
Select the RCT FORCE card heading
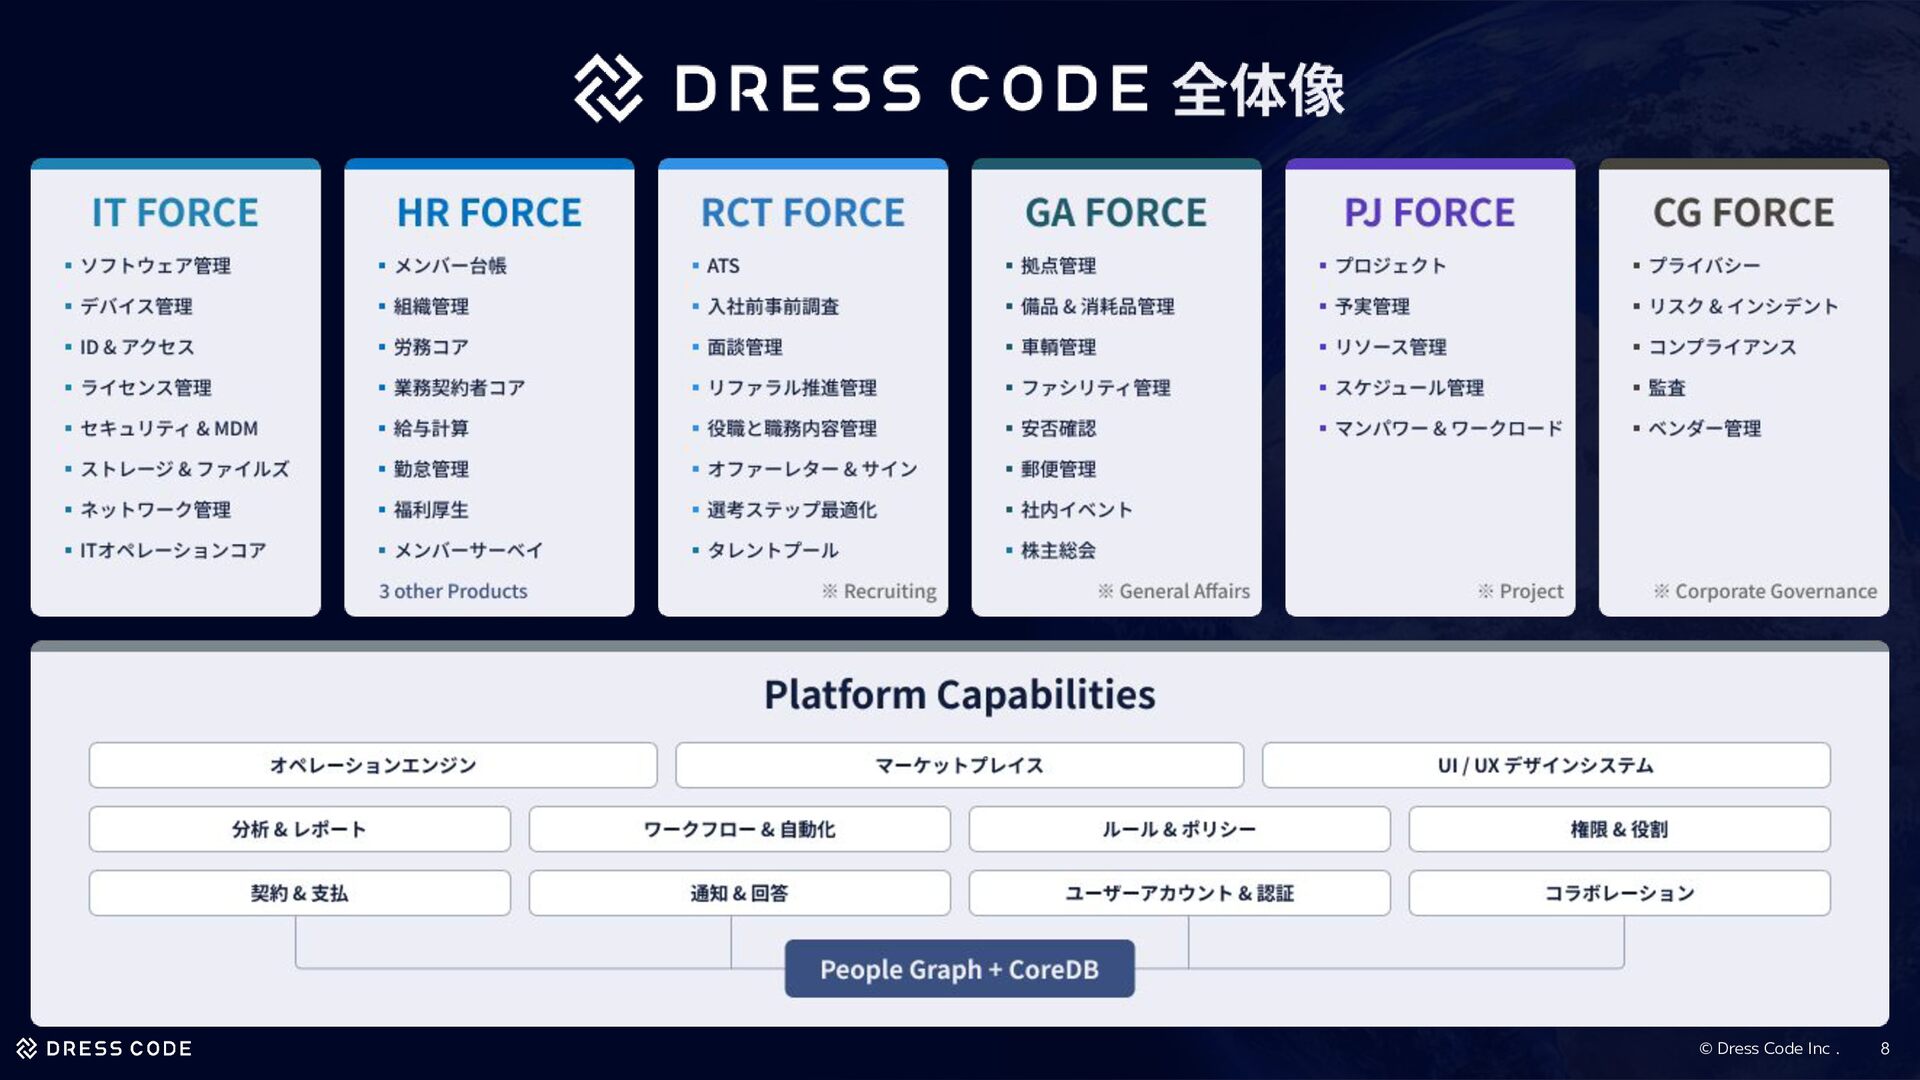pyautogui.click(x=802, y=213)
